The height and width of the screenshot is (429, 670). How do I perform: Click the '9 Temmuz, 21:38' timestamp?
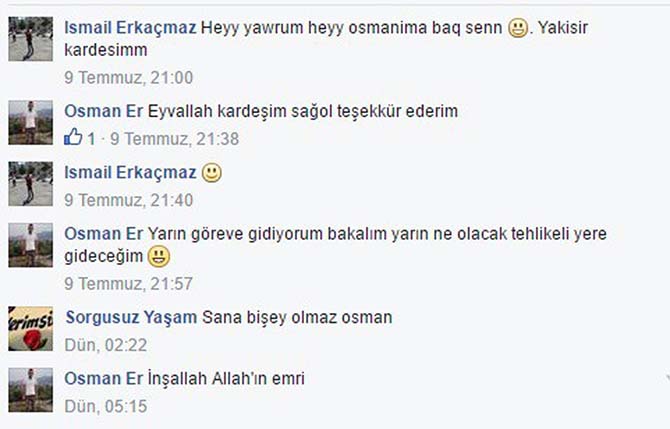pos(174,139)
